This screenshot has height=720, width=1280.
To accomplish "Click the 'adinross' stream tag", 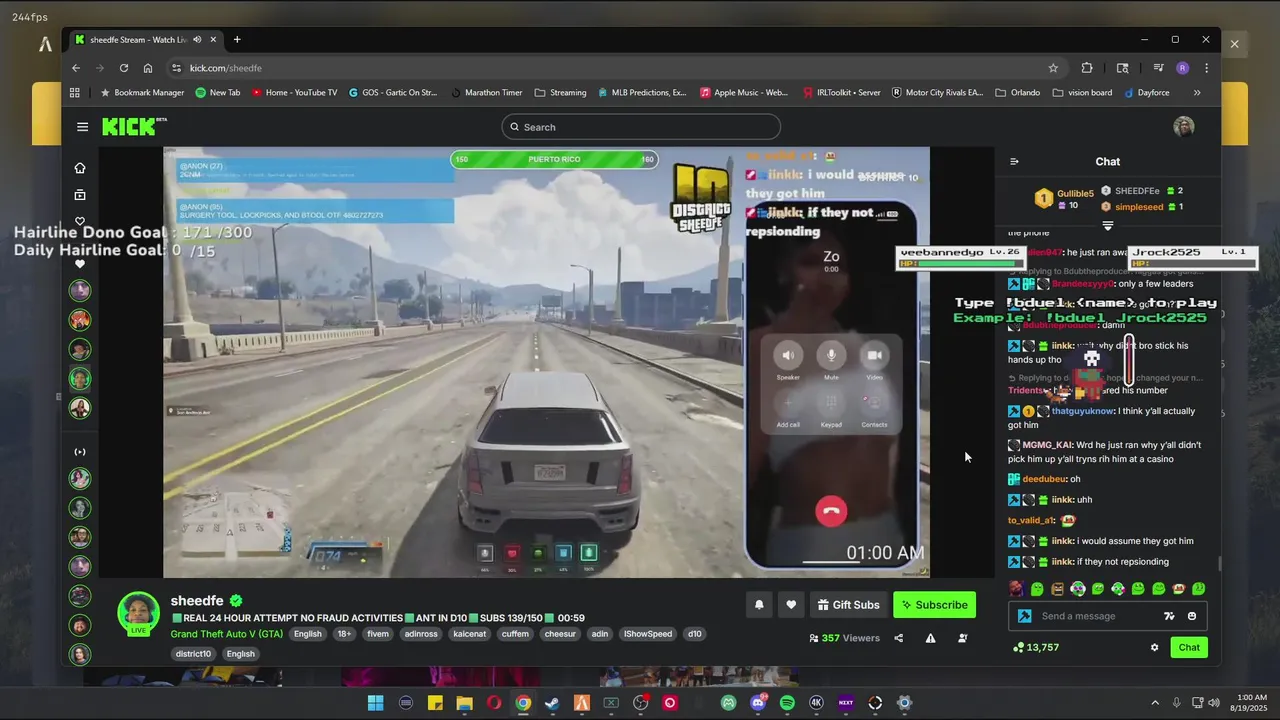I will click(x=421, y=634).
